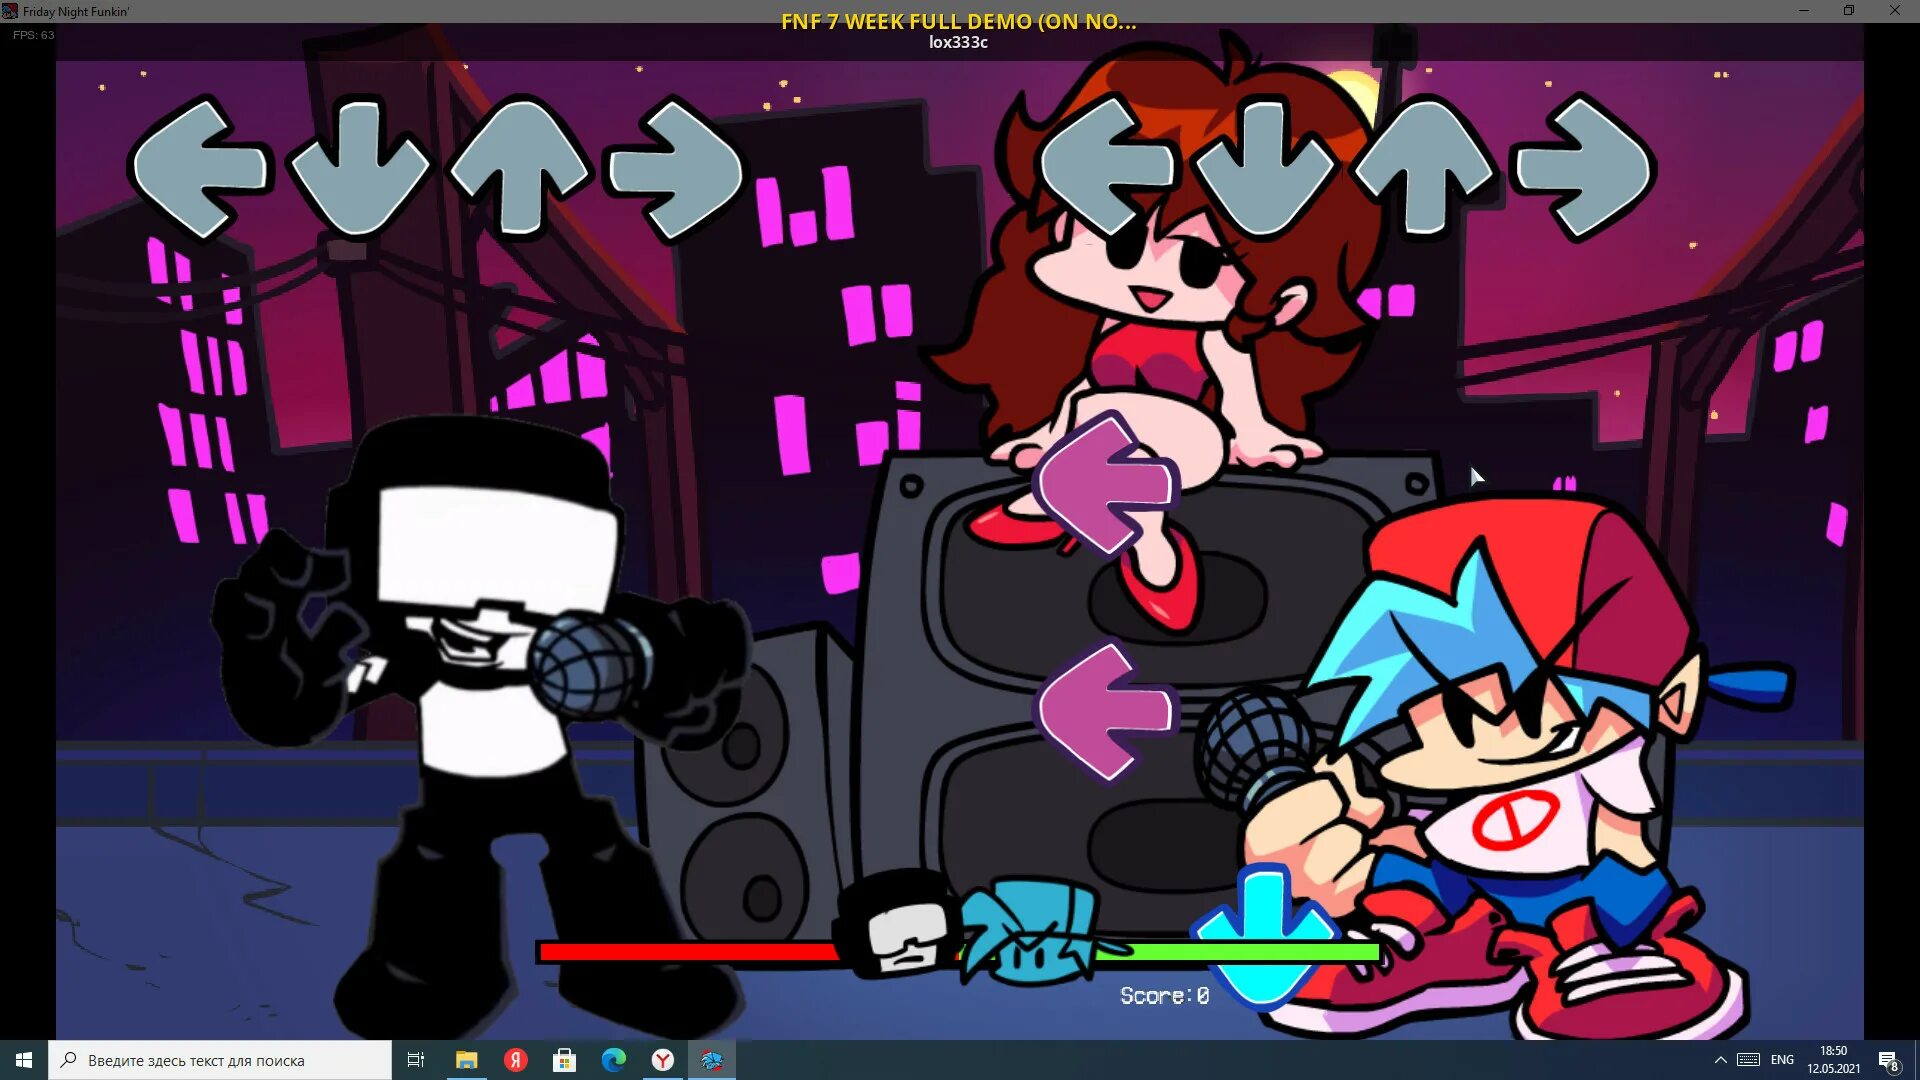
Task: Switch the ENG input language indicator
Action: pos(1782,1060)
